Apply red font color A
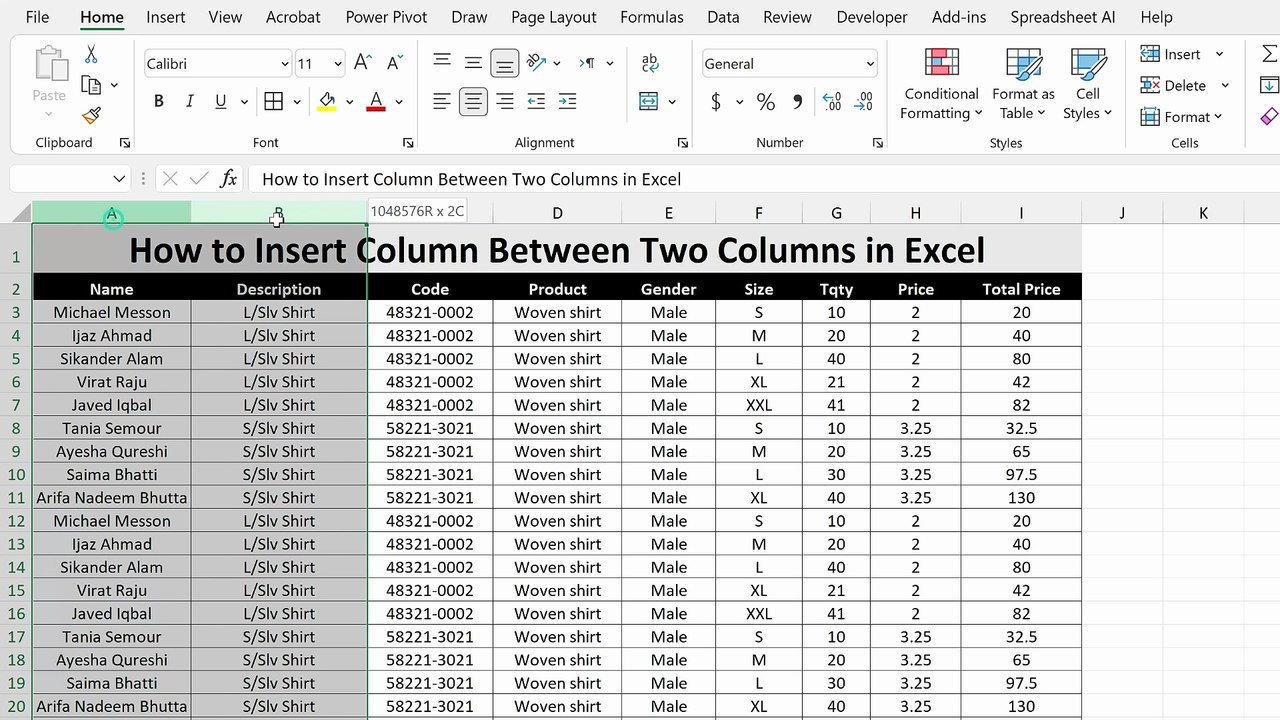Screen dimensions: 1280x720 coord(376,101)
